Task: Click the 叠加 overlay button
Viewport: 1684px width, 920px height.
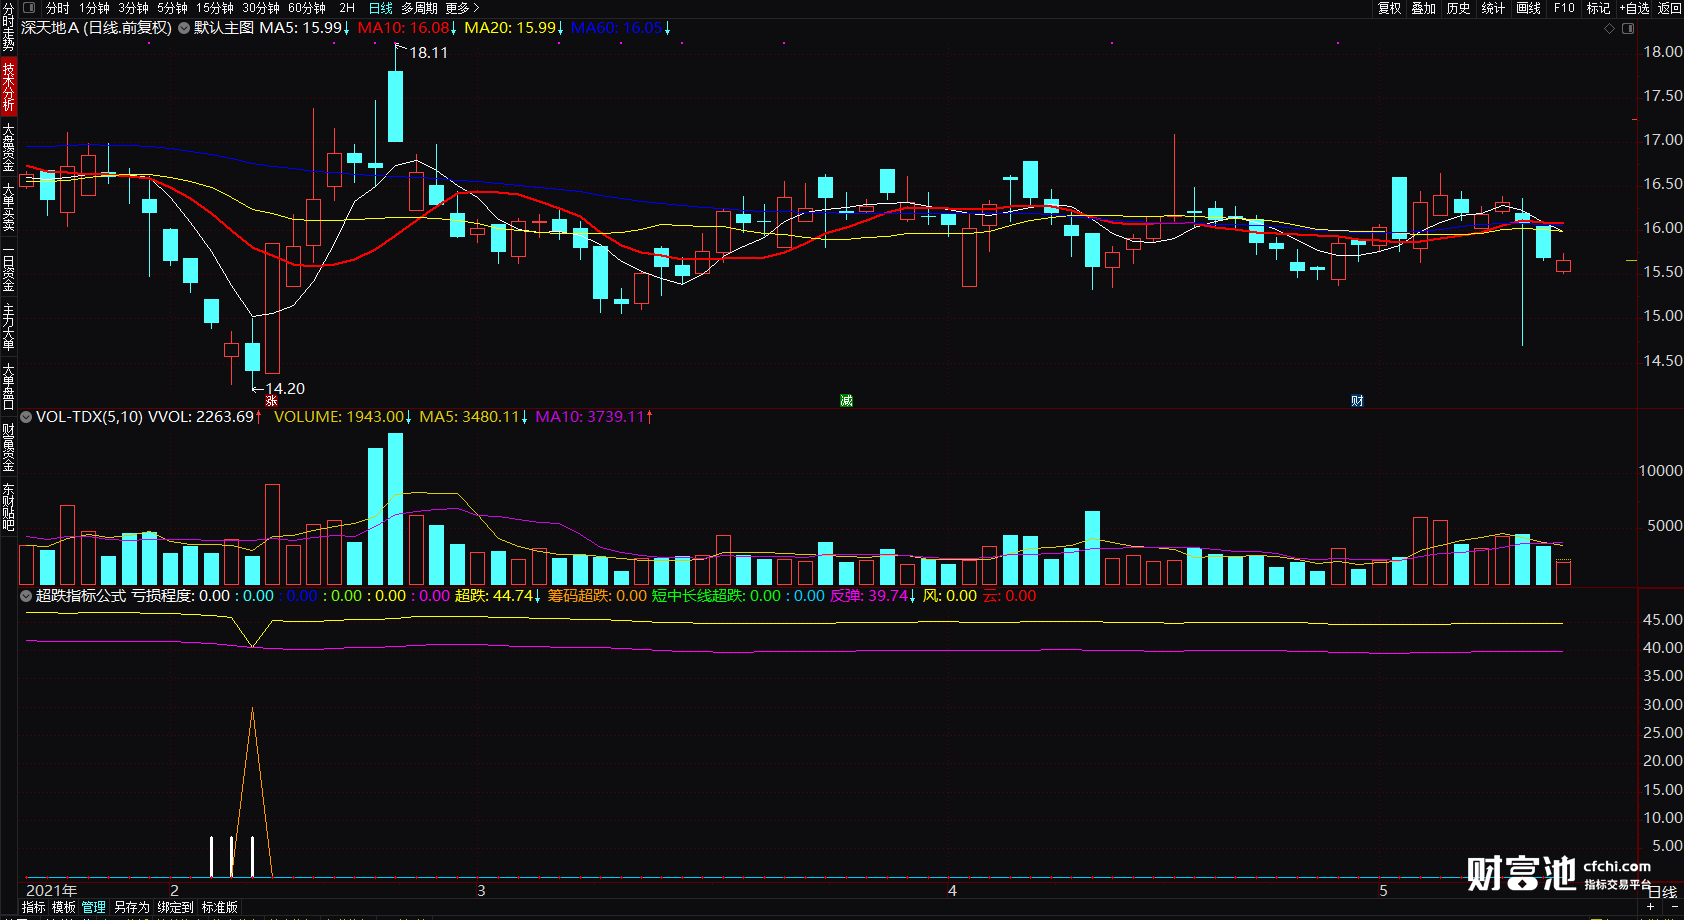Action: pos(1424,8)
